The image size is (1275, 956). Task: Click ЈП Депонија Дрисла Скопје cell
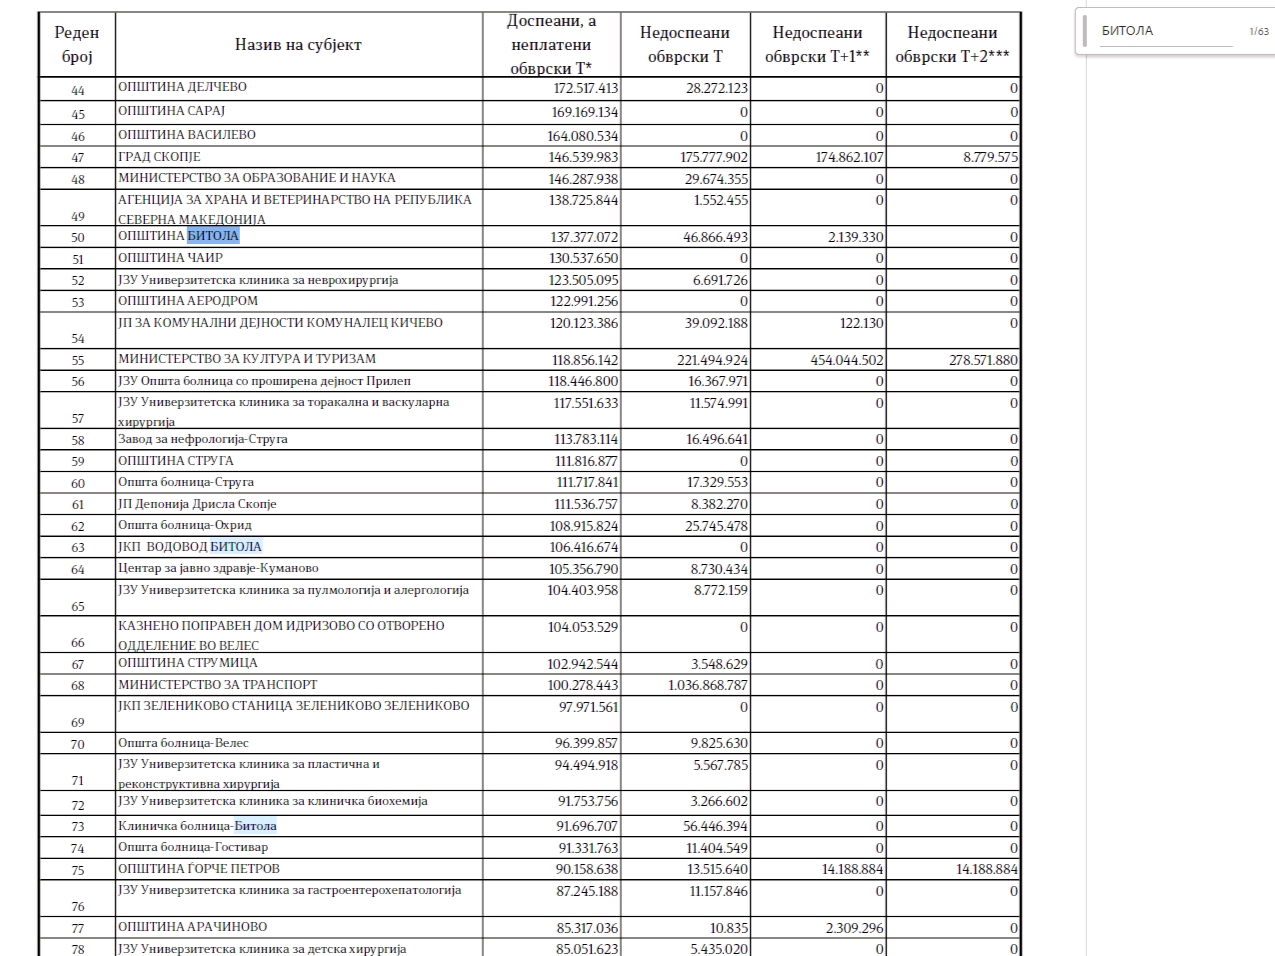click(x=197, y=504)
